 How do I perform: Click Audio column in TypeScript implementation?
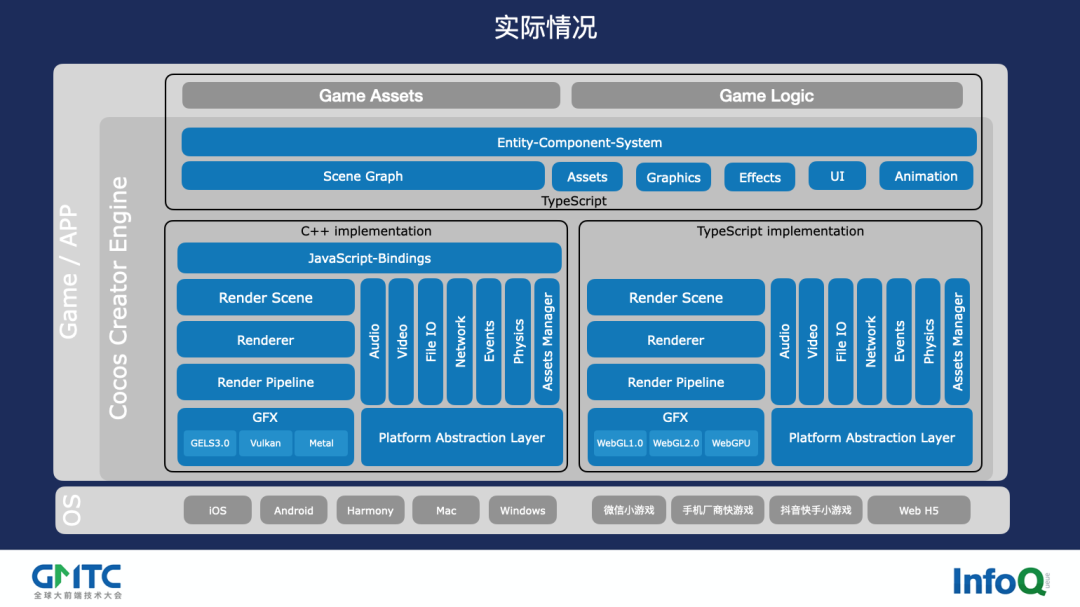coord(784,342)
